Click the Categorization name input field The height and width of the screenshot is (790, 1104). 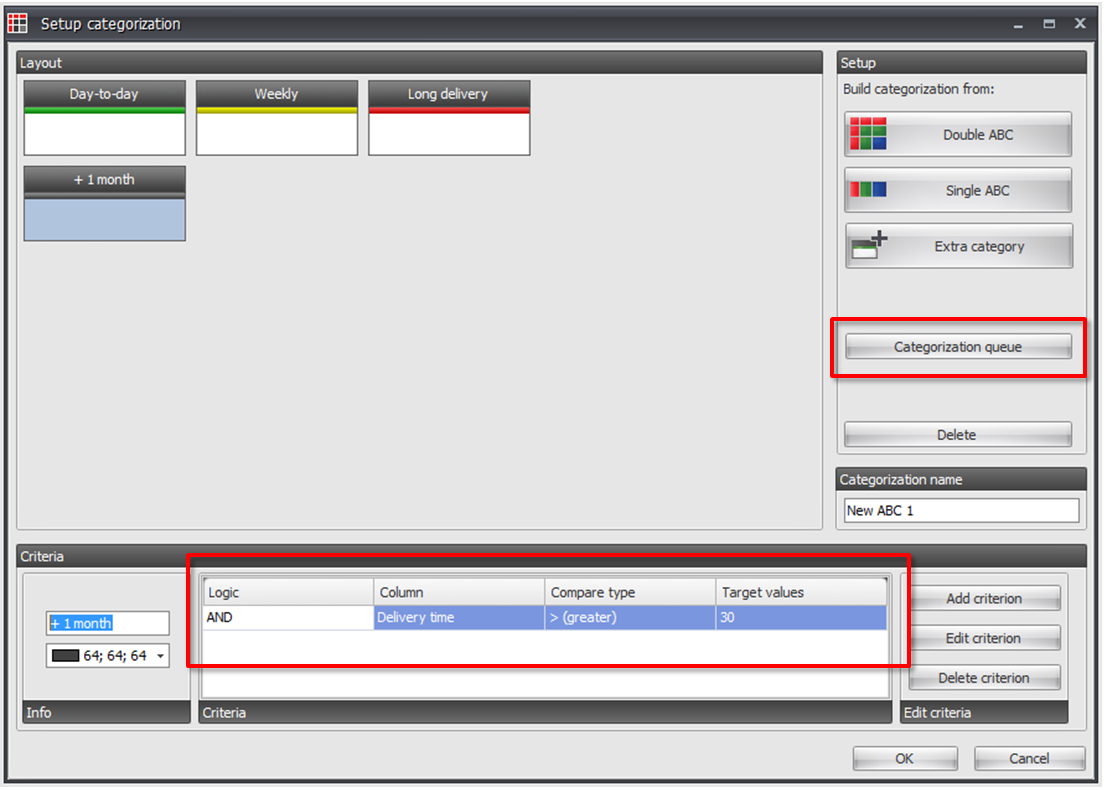click(x=960, y=510)
